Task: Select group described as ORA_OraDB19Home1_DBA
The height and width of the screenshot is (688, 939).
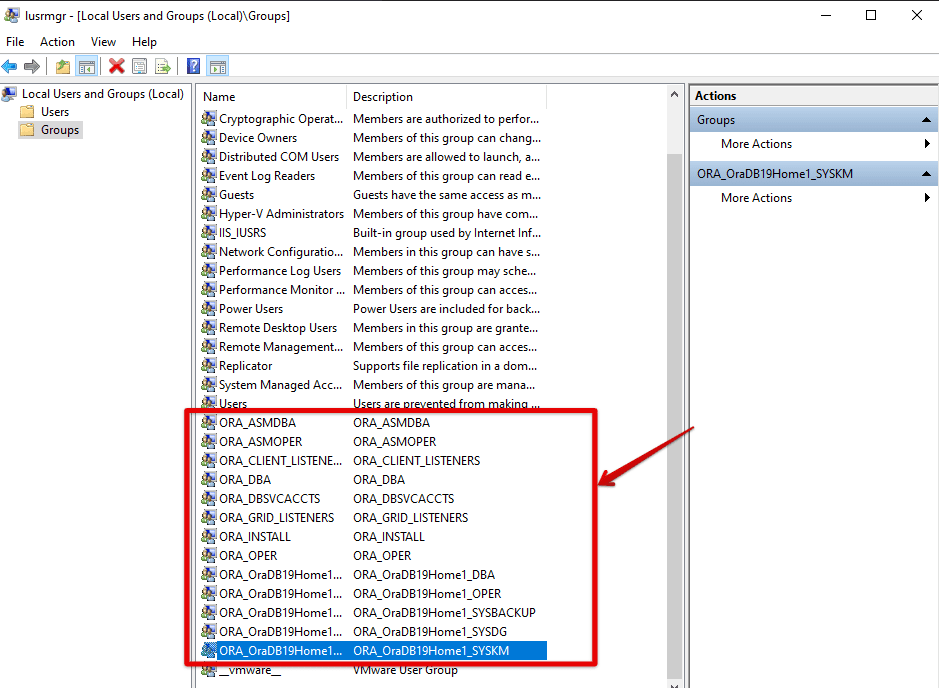Action: tap(424, 575)
